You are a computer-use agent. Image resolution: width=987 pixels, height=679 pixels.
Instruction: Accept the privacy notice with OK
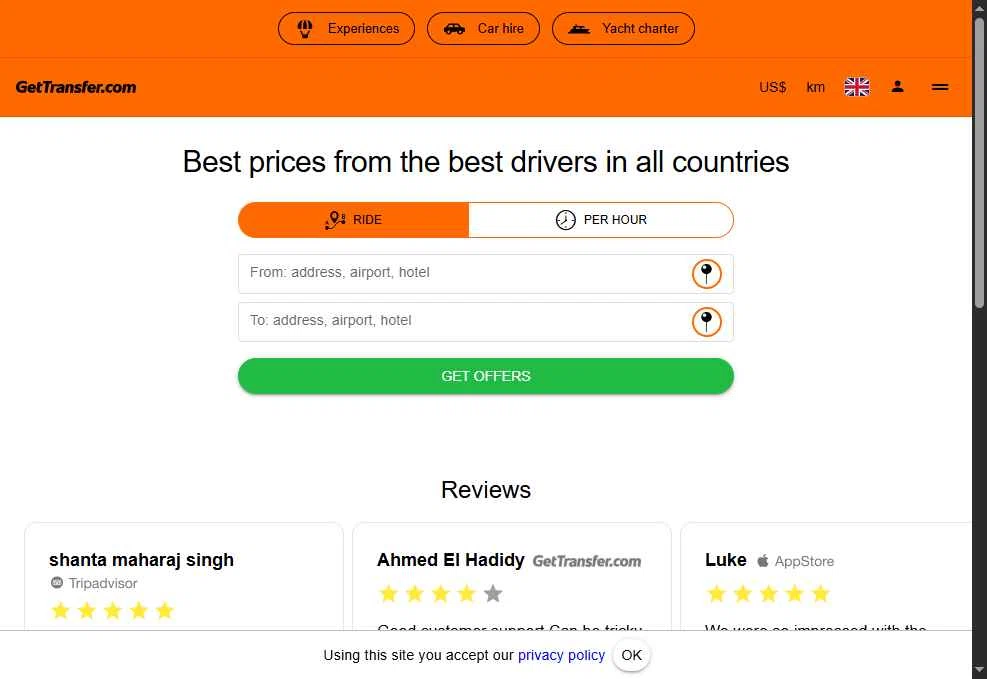631,655
